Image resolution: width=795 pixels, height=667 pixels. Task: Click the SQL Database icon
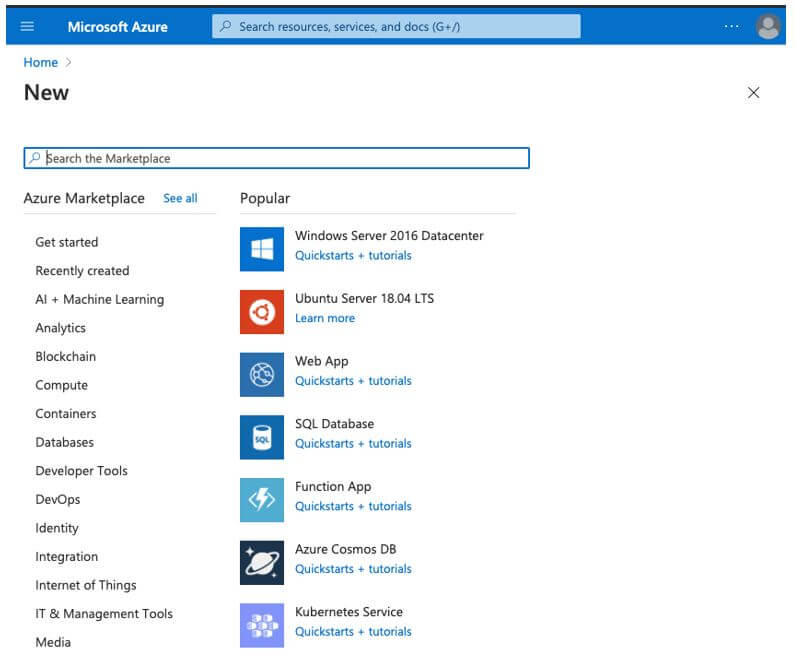click(x=262, y=437)
